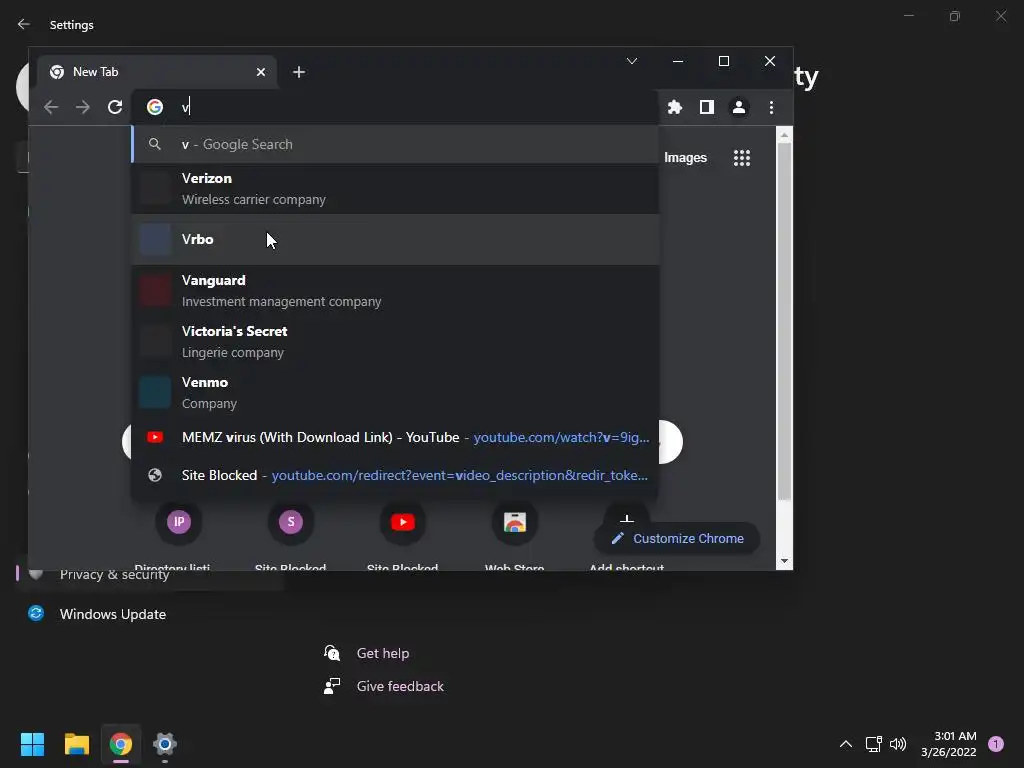Open the tab search chevron in Chrome
This screenshot has height=768, width=1024.
tap(632, 61)
